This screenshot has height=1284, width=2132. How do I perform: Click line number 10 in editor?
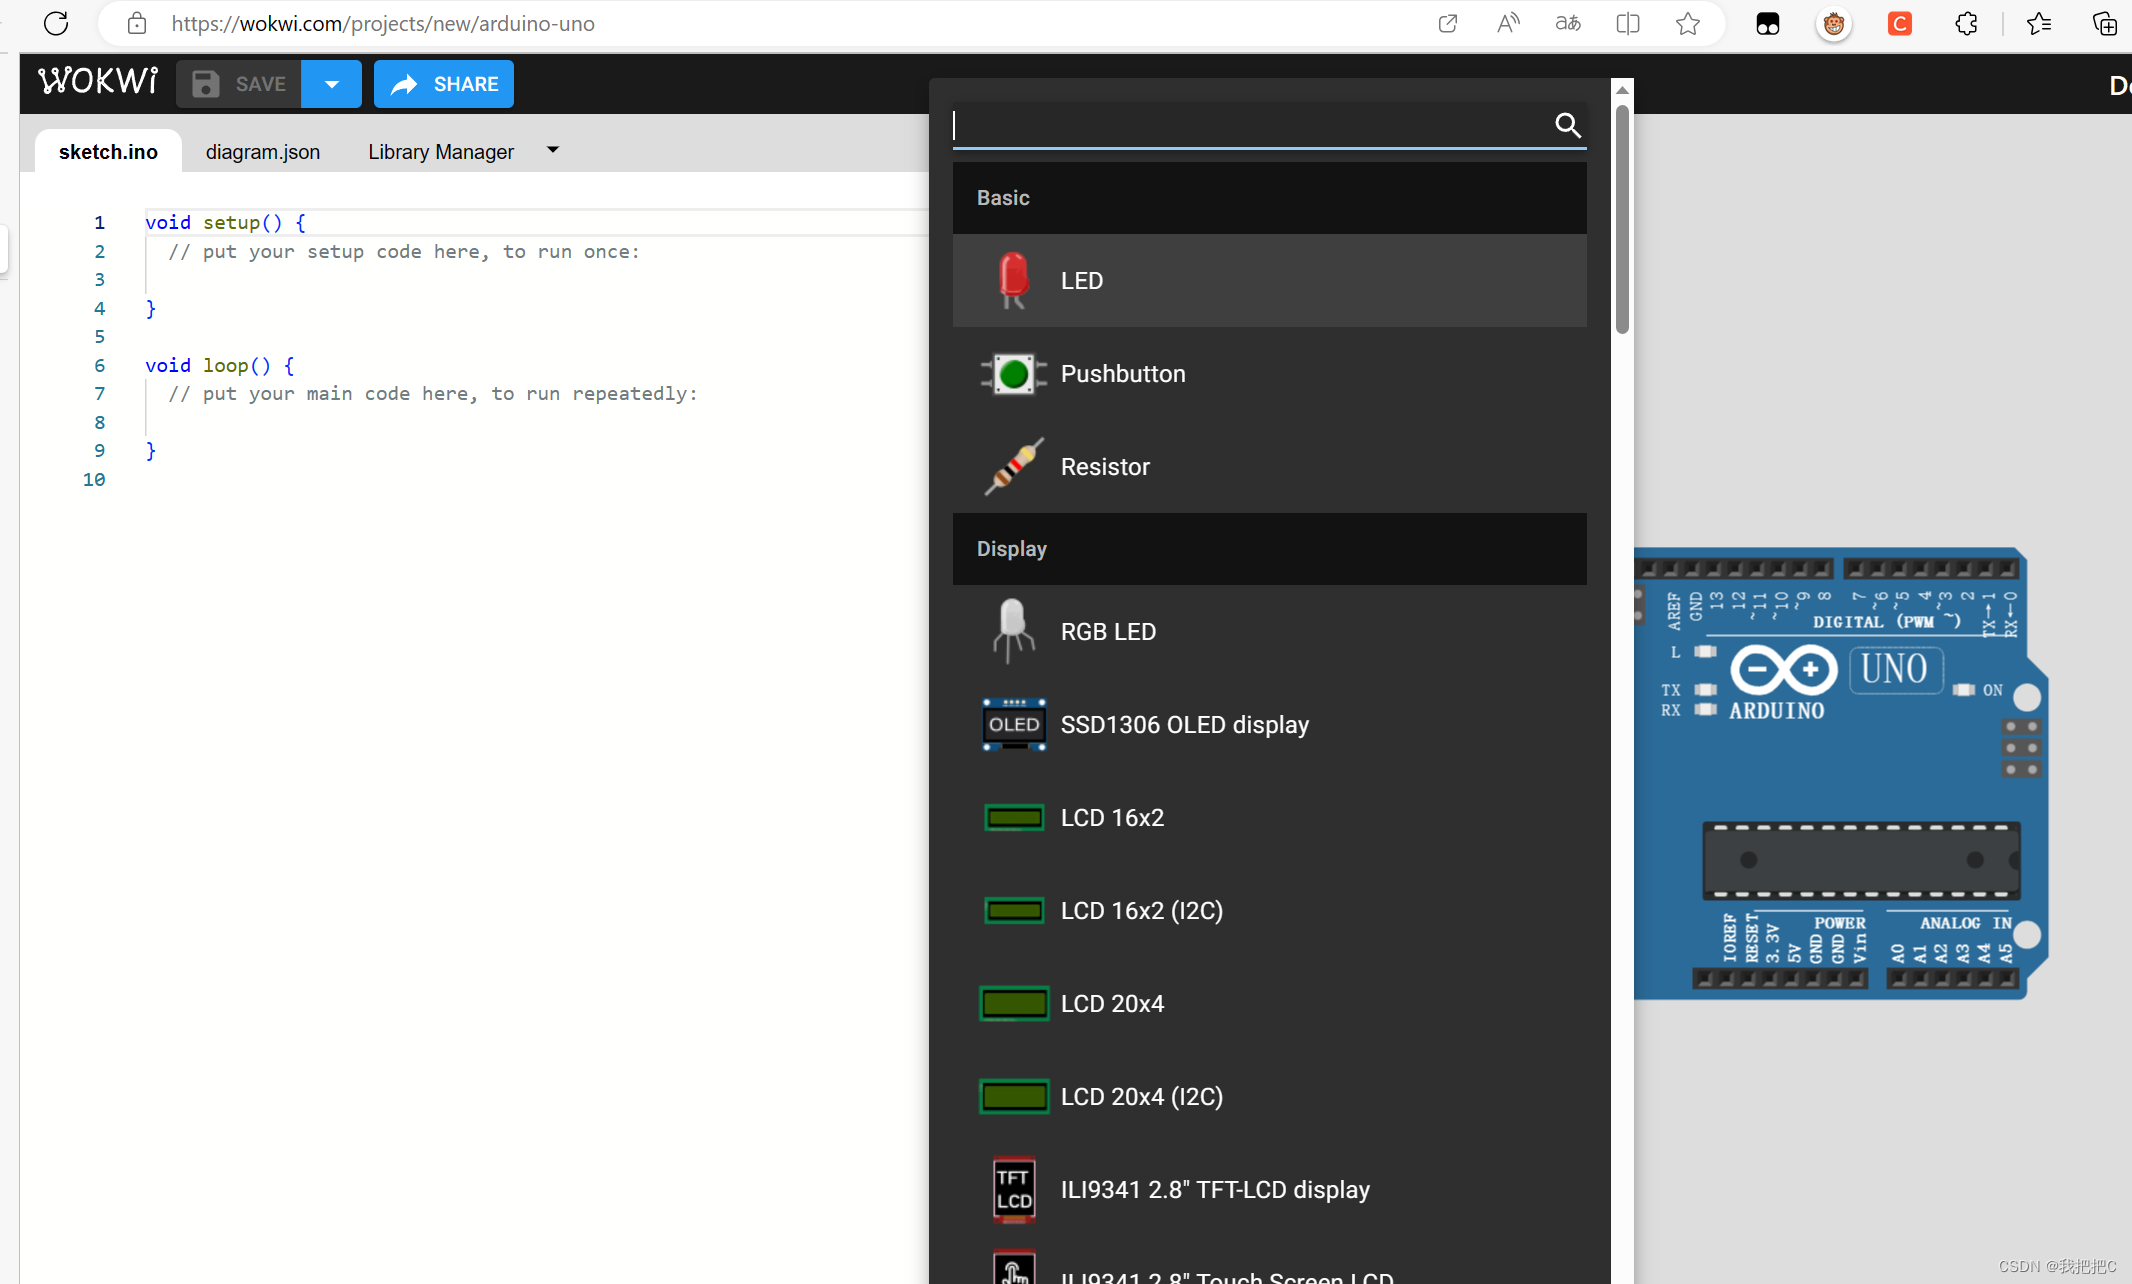(94, 479)
